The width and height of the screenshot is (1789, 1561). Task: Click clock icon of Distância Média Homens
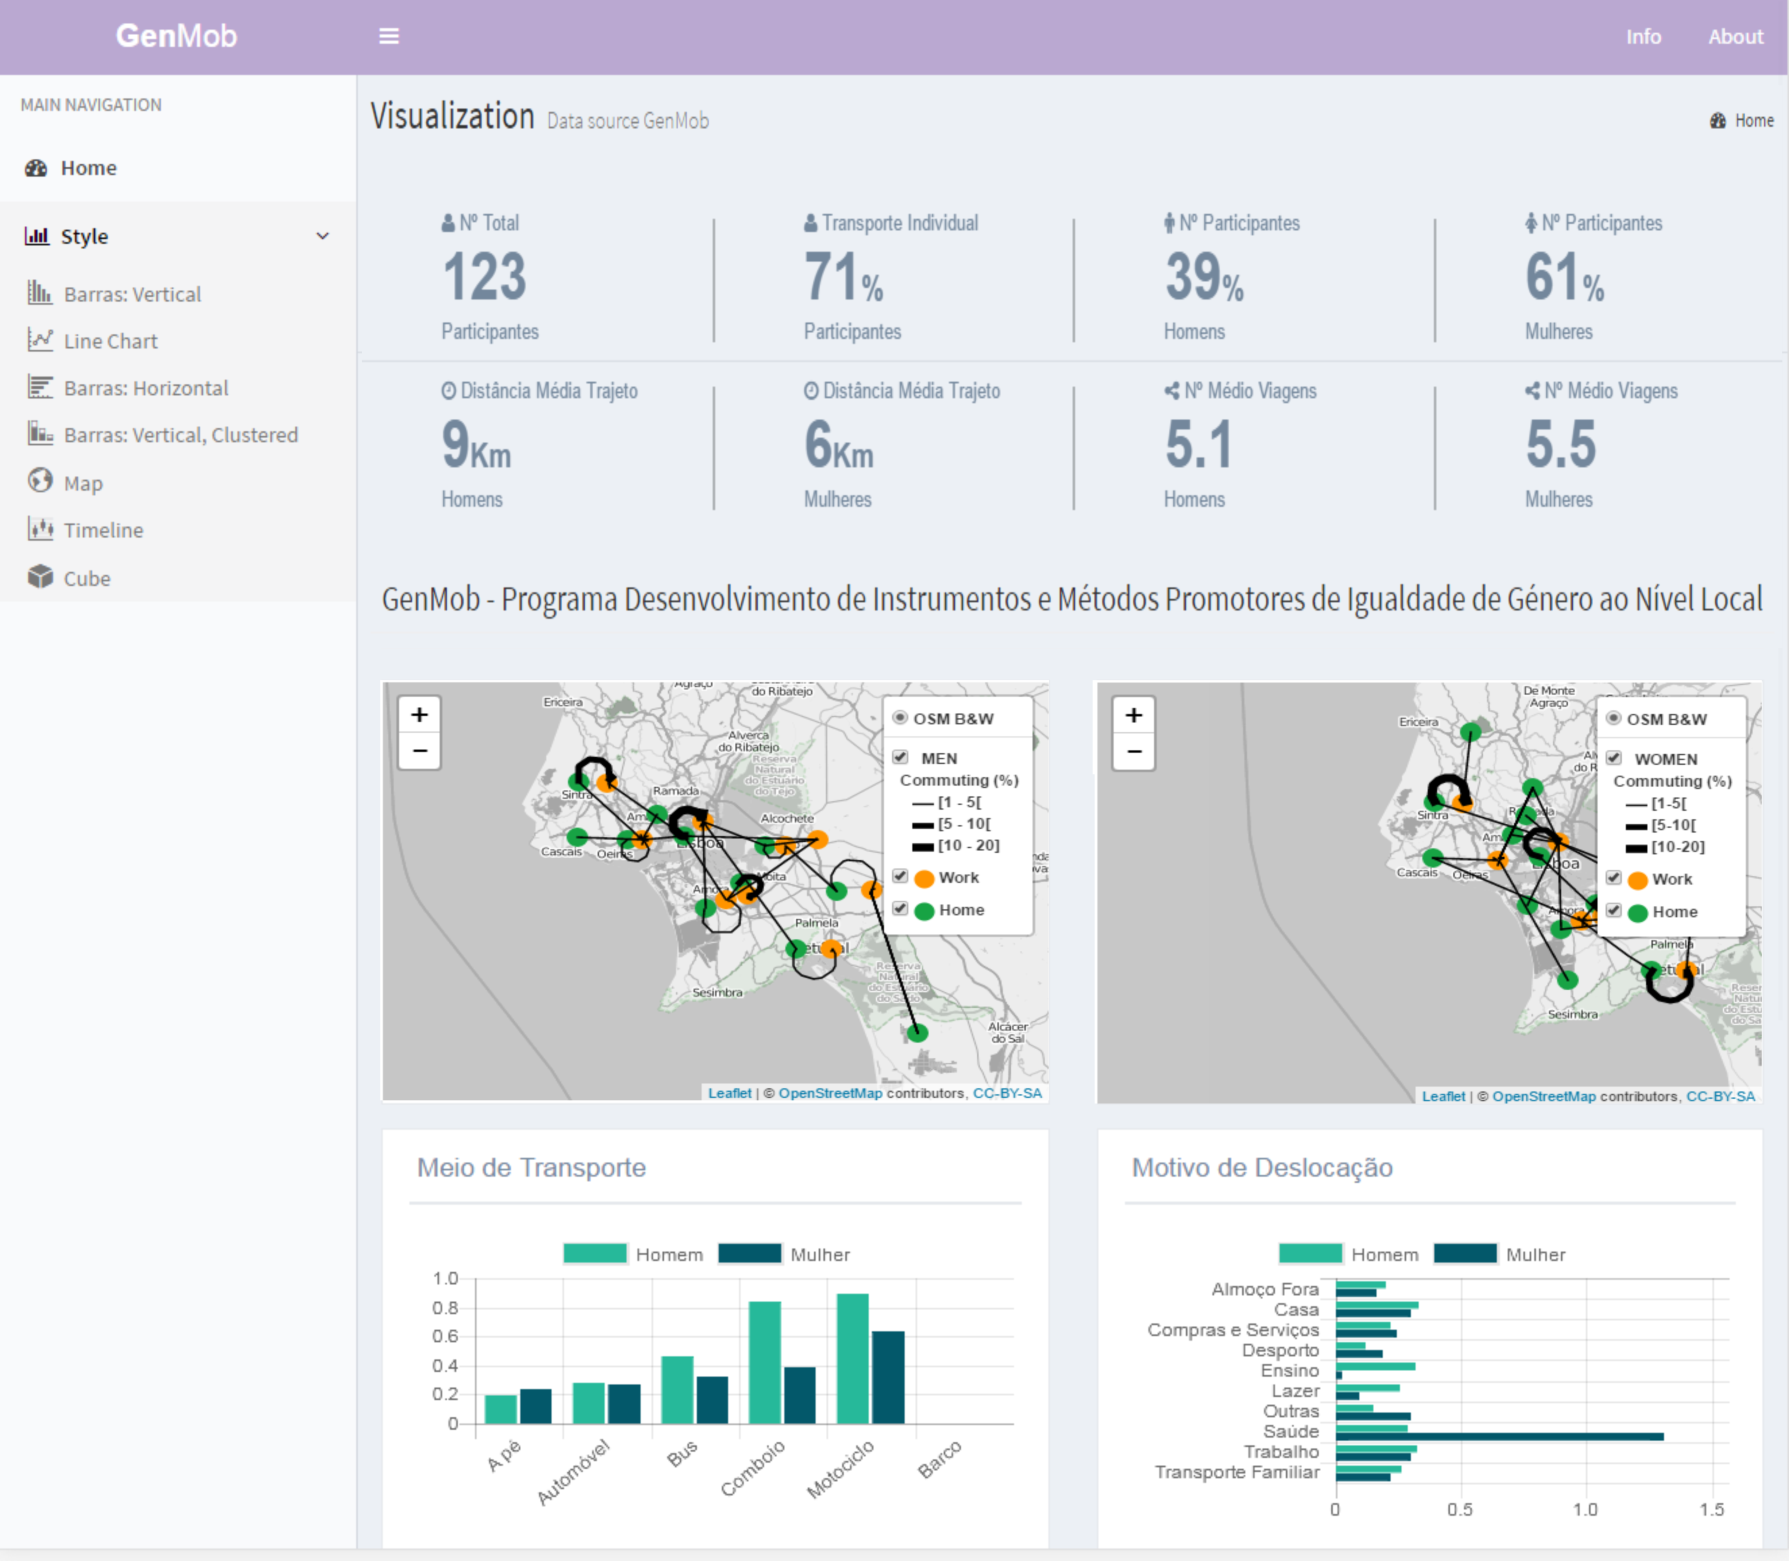(x=449, y=391)
